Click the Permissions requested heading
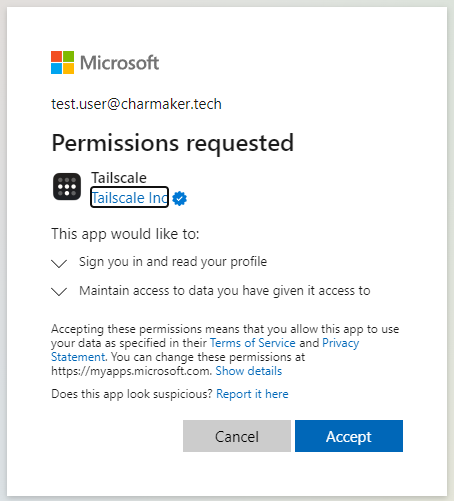This screenshot has height=501, width=454. click(173, 143)
